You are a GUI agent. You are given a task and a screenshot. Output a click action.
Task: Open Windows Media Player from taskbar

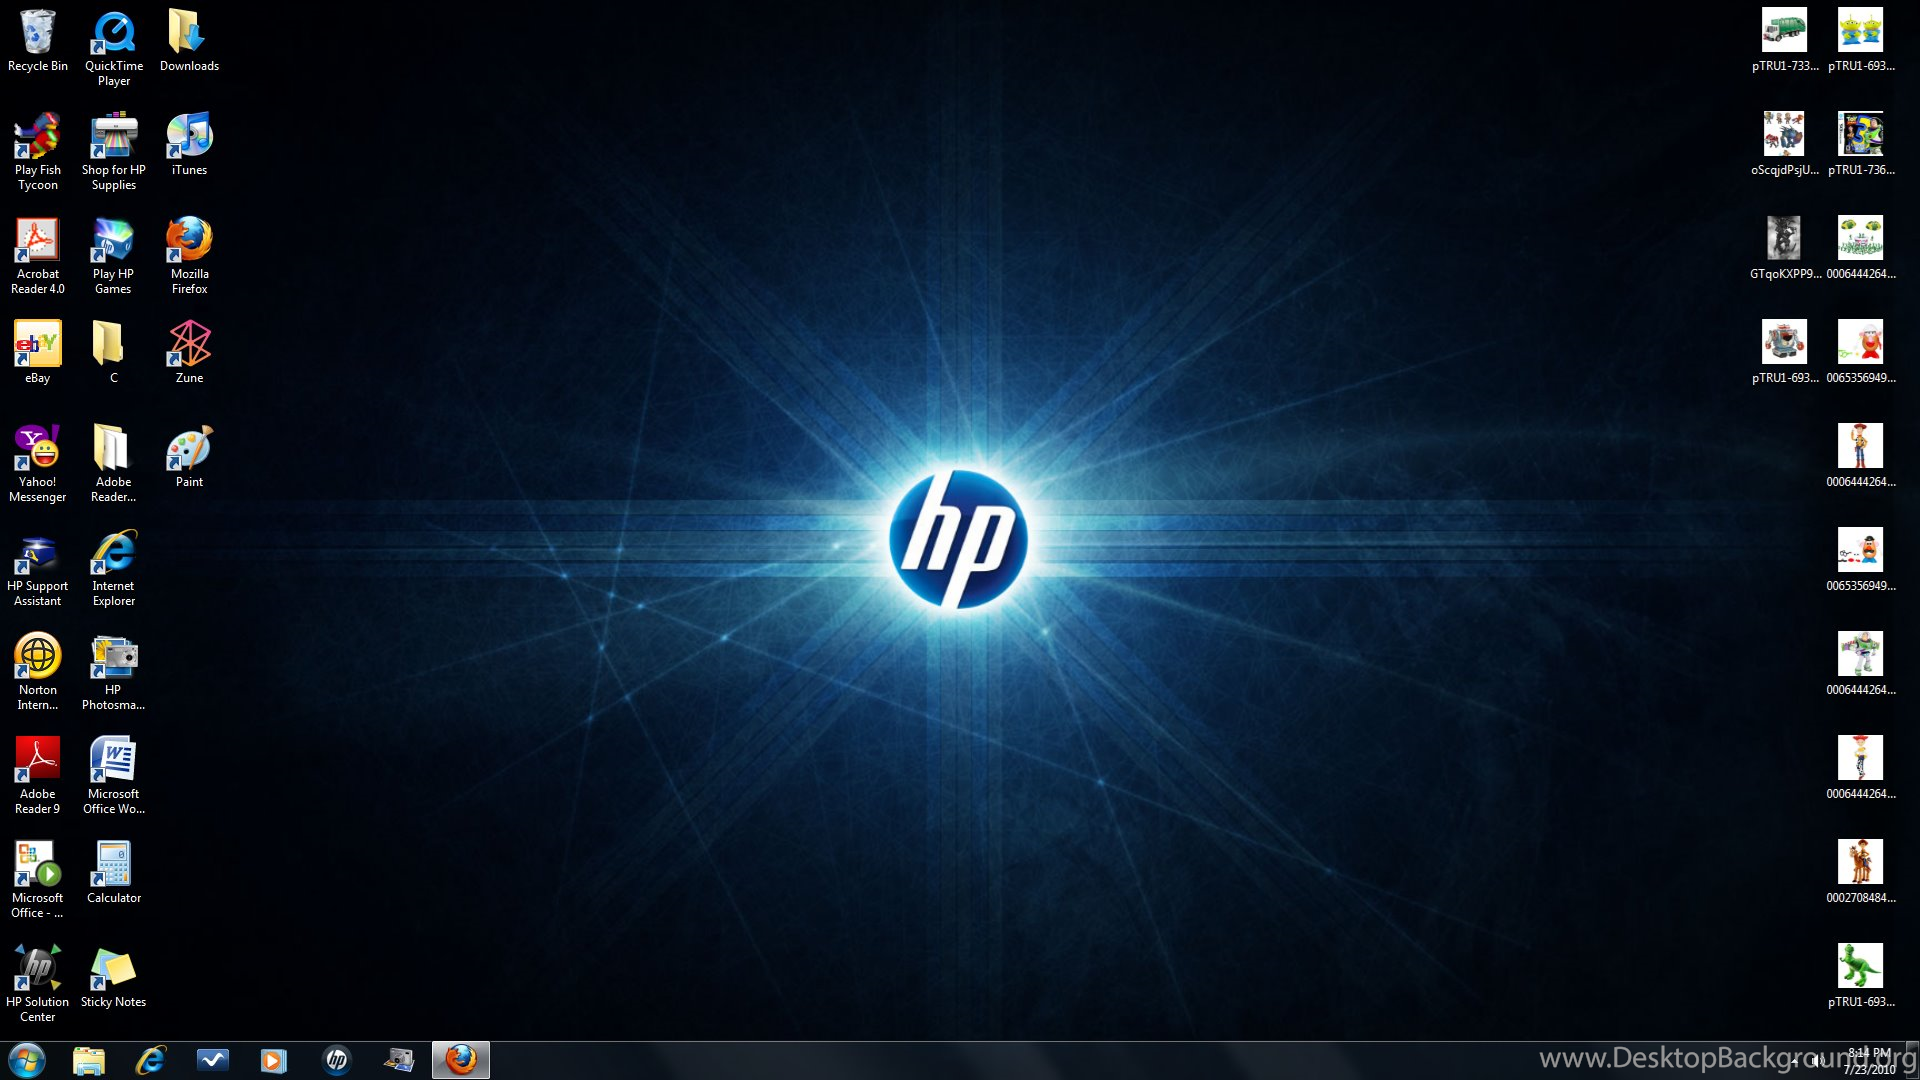[x=274, y=1060]
